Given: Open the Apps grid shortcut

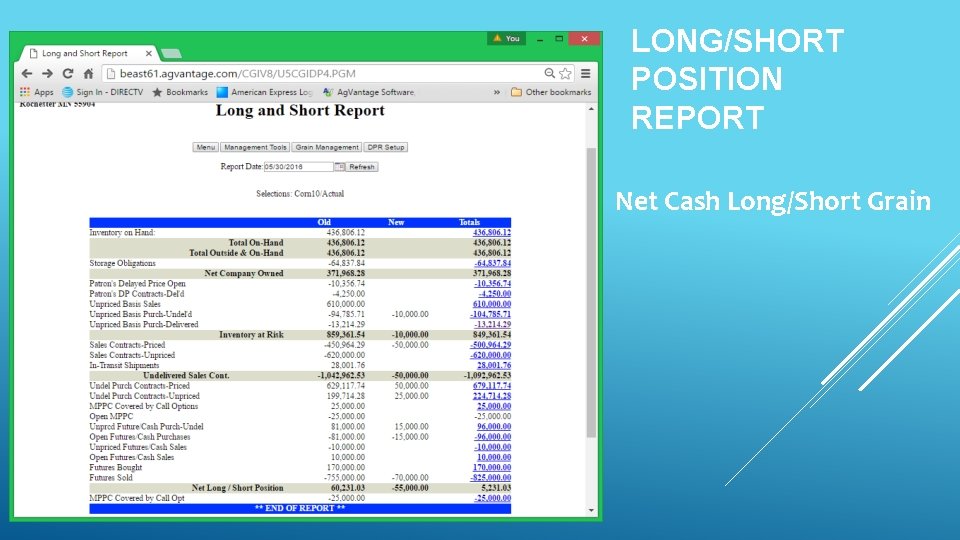Looking at the screenshot, I should click(x=36, y=92).
